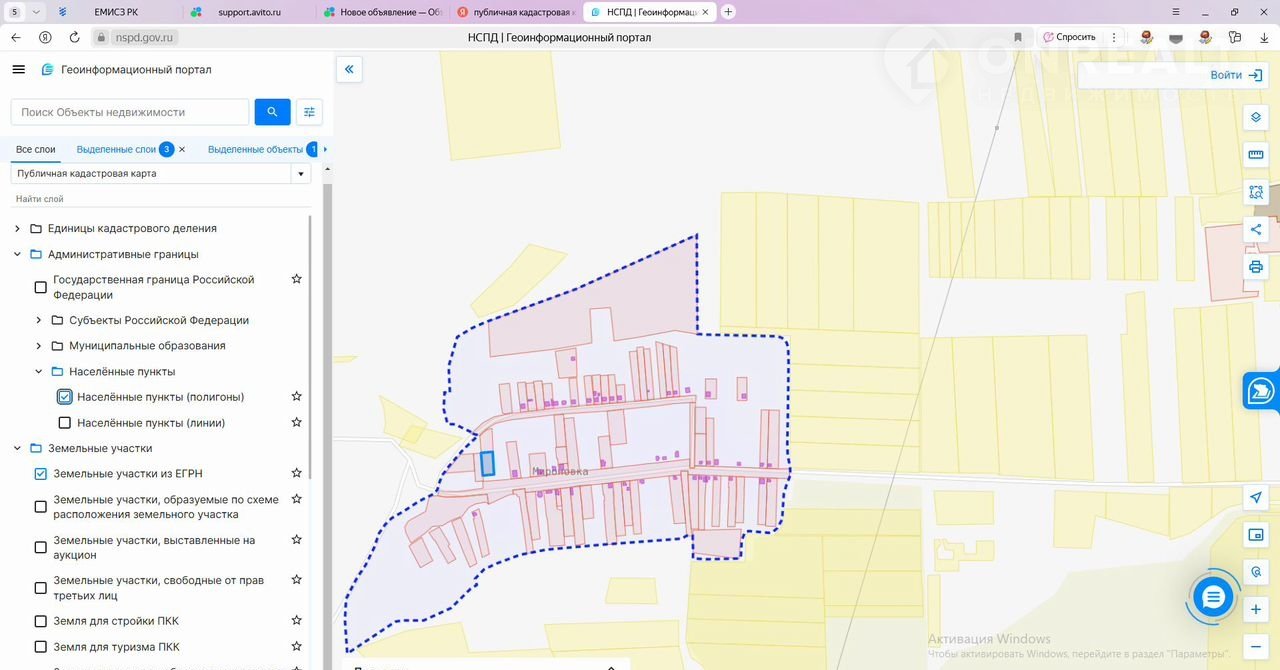Screen dimensions: 1280x670
Task: Switch to 'Выделенные слои' tab
Action: pos(116,150)
